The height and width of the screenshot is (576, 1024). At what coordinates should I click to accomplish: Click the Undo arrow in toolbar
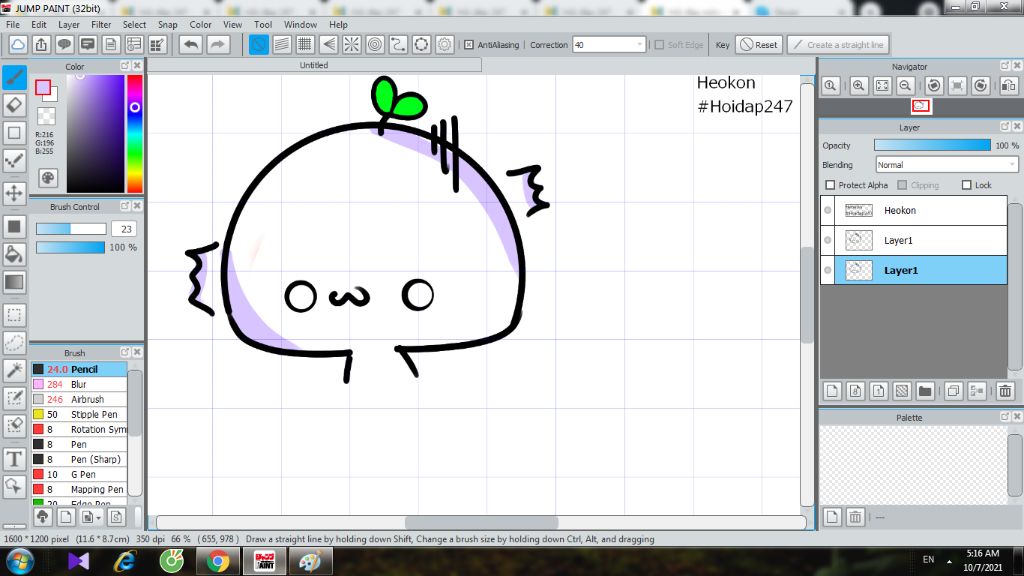tap(191, 44)
